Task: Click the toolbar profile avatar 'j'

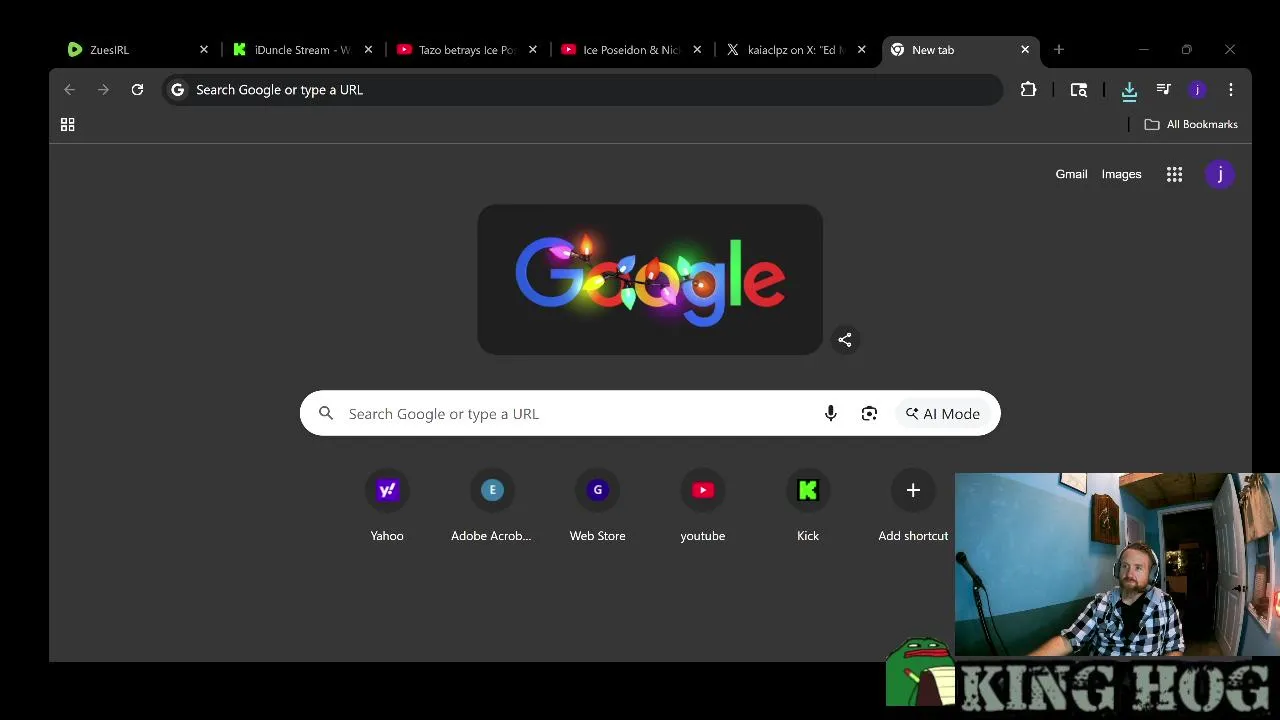Action: tap(1197, 90)
